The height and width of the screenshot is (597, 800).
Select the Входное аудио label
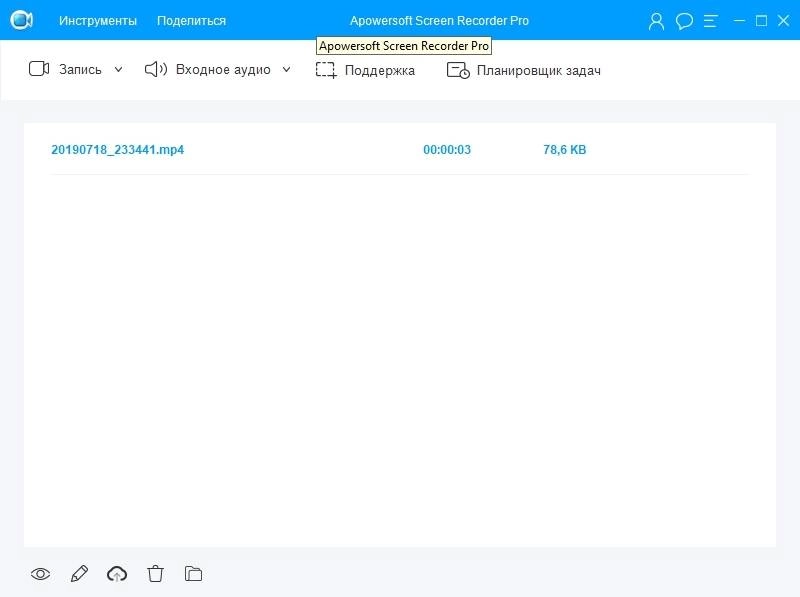pos(223,69)
